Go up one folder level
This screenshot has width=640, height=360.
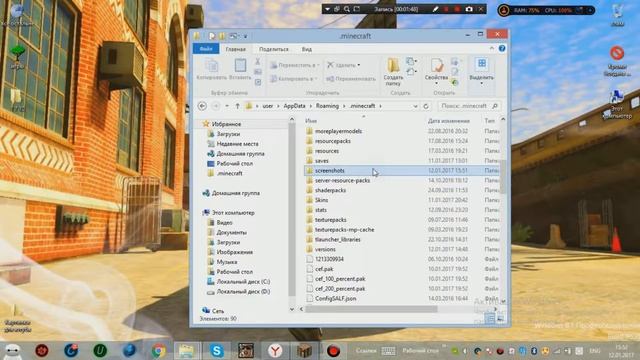[237, 106]
